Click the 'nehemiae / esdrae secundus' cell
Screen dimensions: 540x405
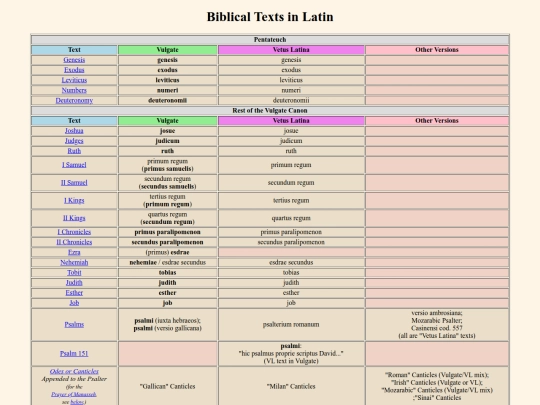pos(167,262)
